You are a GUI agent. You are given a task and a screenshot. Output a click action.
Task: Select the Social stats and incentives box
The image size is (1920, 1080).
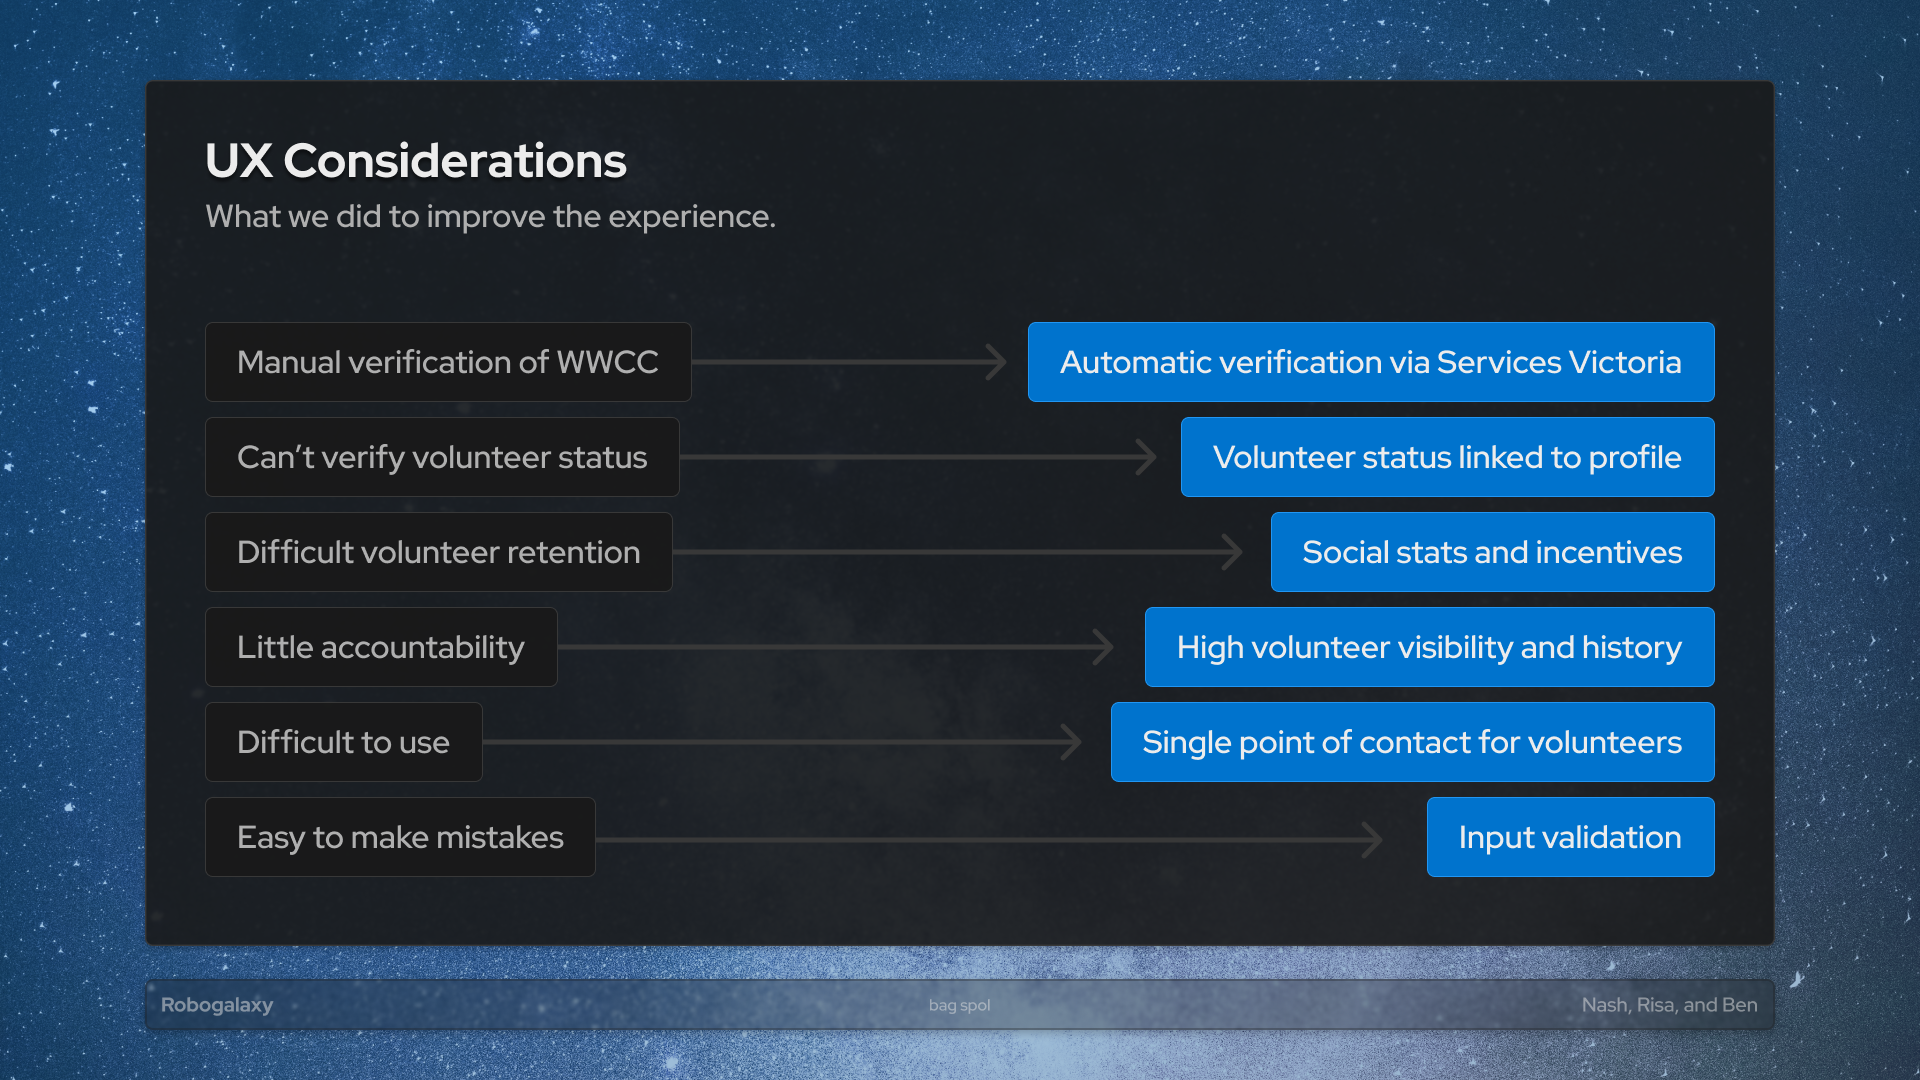1492,552
